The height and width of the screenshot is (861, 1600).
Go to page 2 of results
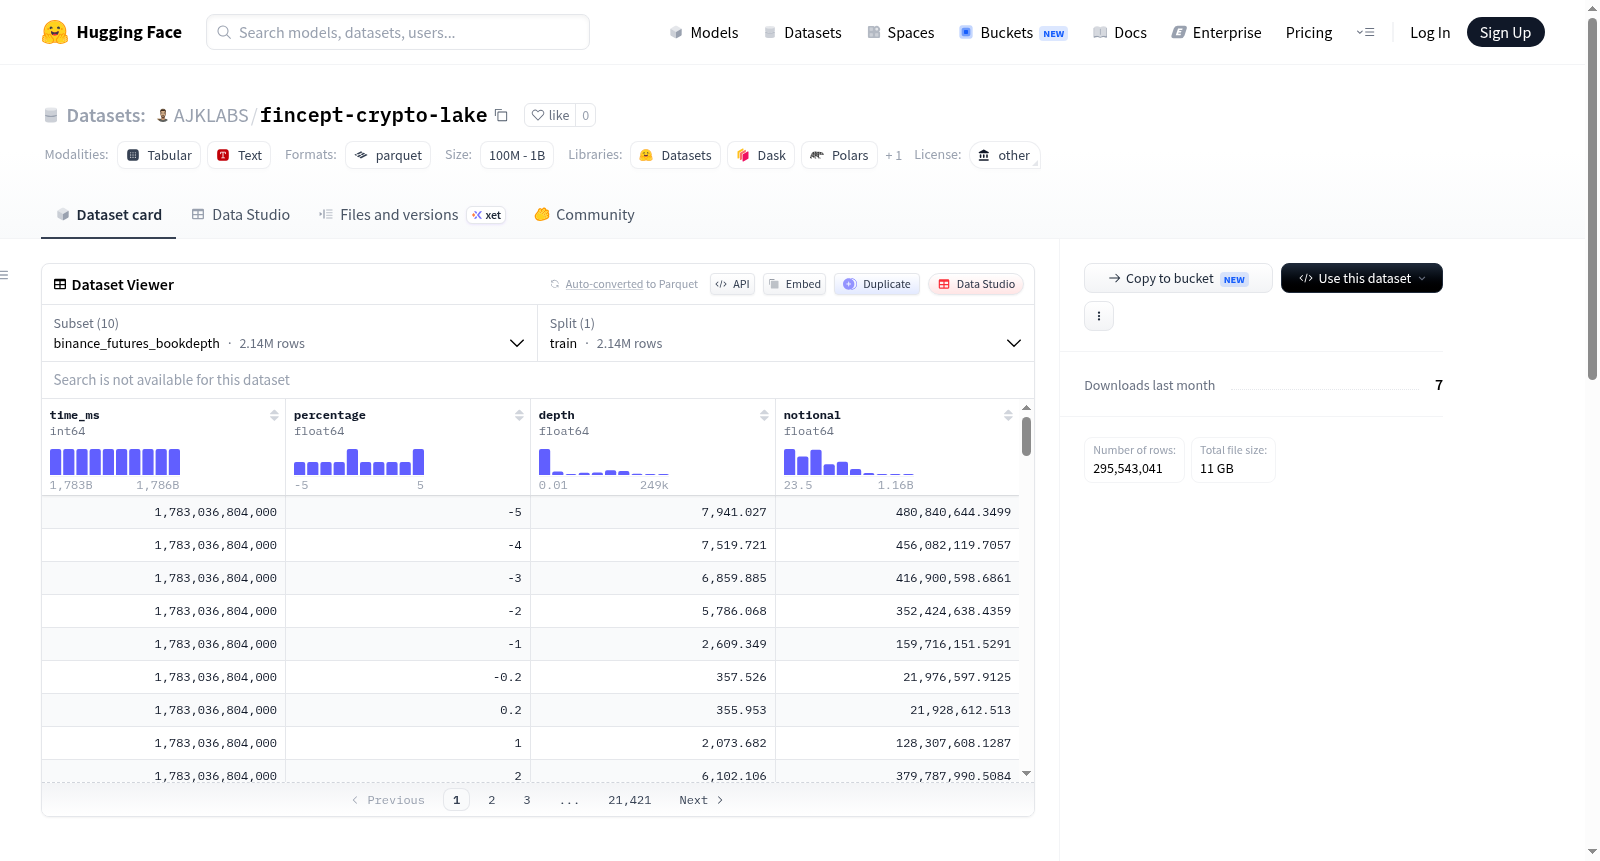pos(492,800)
